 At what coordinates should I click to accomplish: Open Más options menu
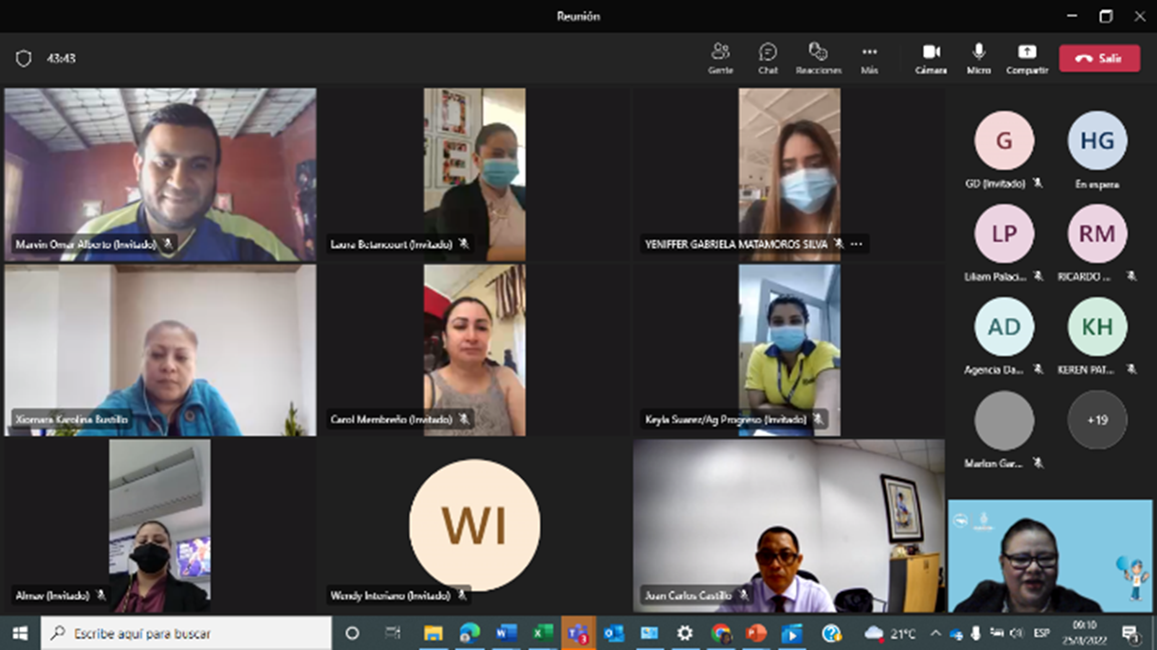coord(869,58)
